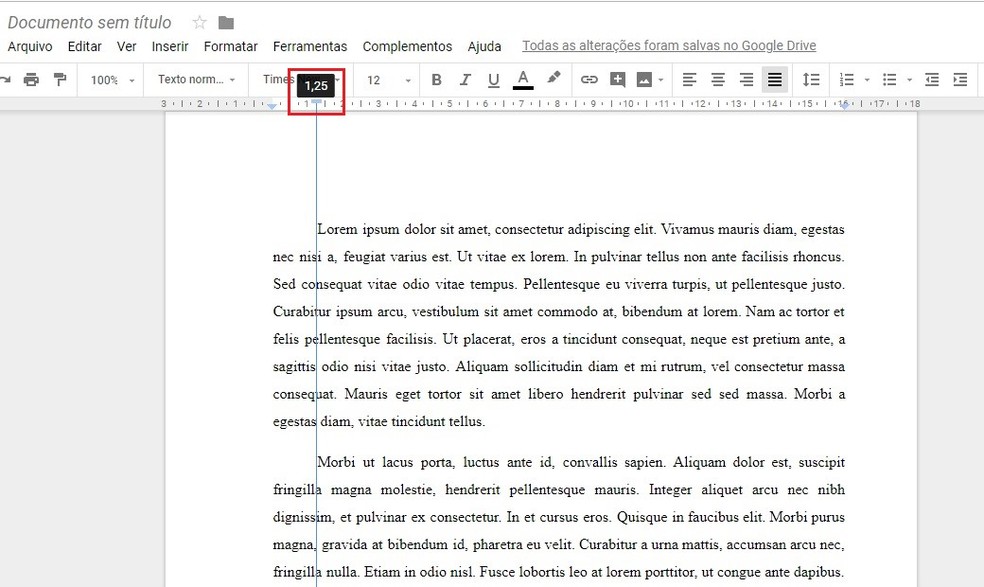The width and height of the screenshot is (984, 587).
Task: Apply a numbered list
Action: (x=849, y=80)
